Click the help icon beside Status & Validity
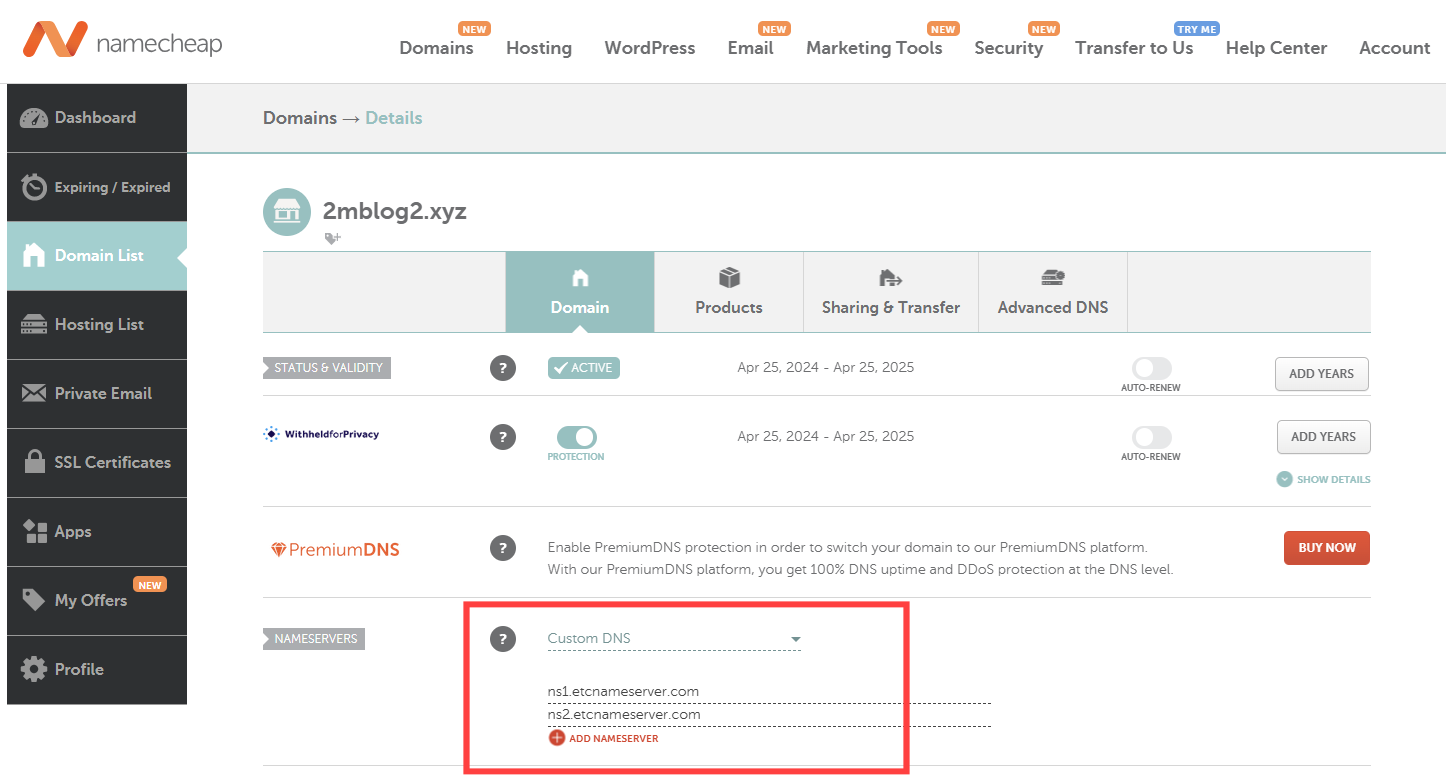The height and width of the screenshot is (784, 1446). 503,368
